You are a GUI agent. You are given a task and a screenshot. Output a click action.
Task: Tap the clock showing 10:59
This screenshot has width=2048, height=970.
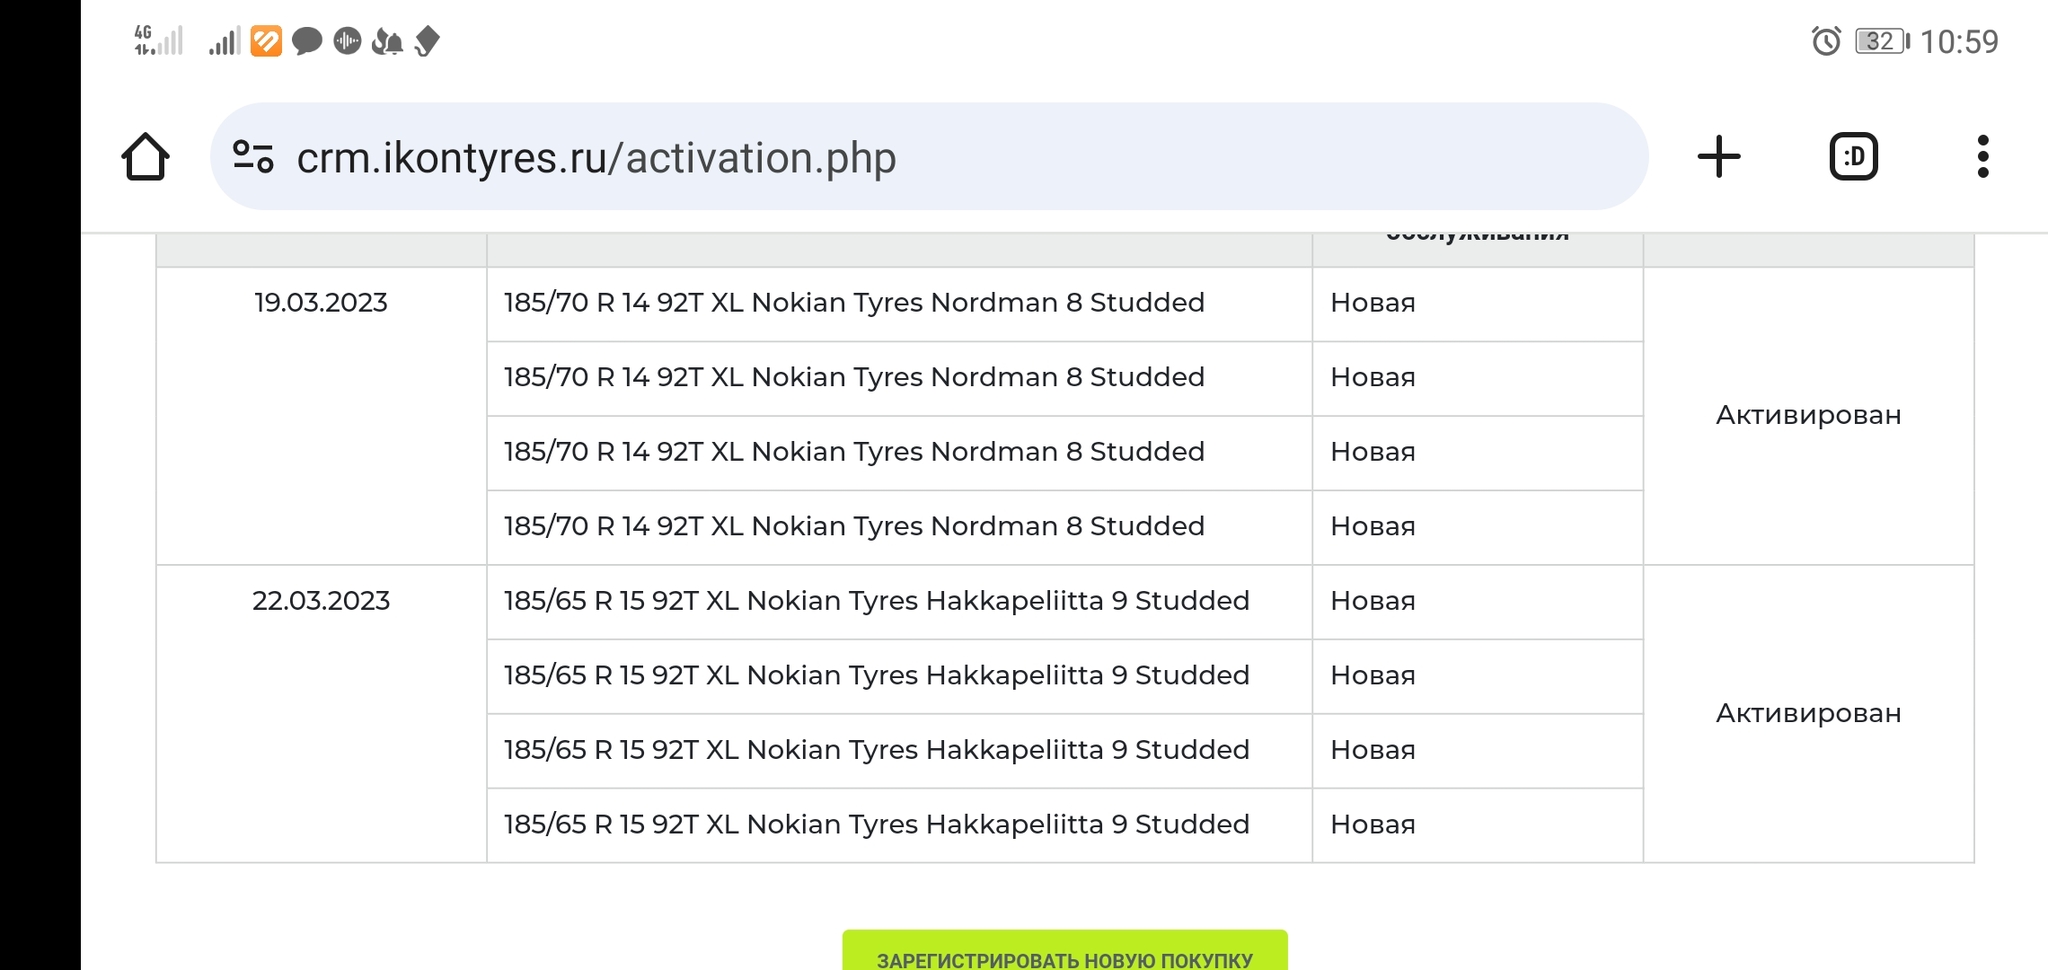click(1958, 41)
